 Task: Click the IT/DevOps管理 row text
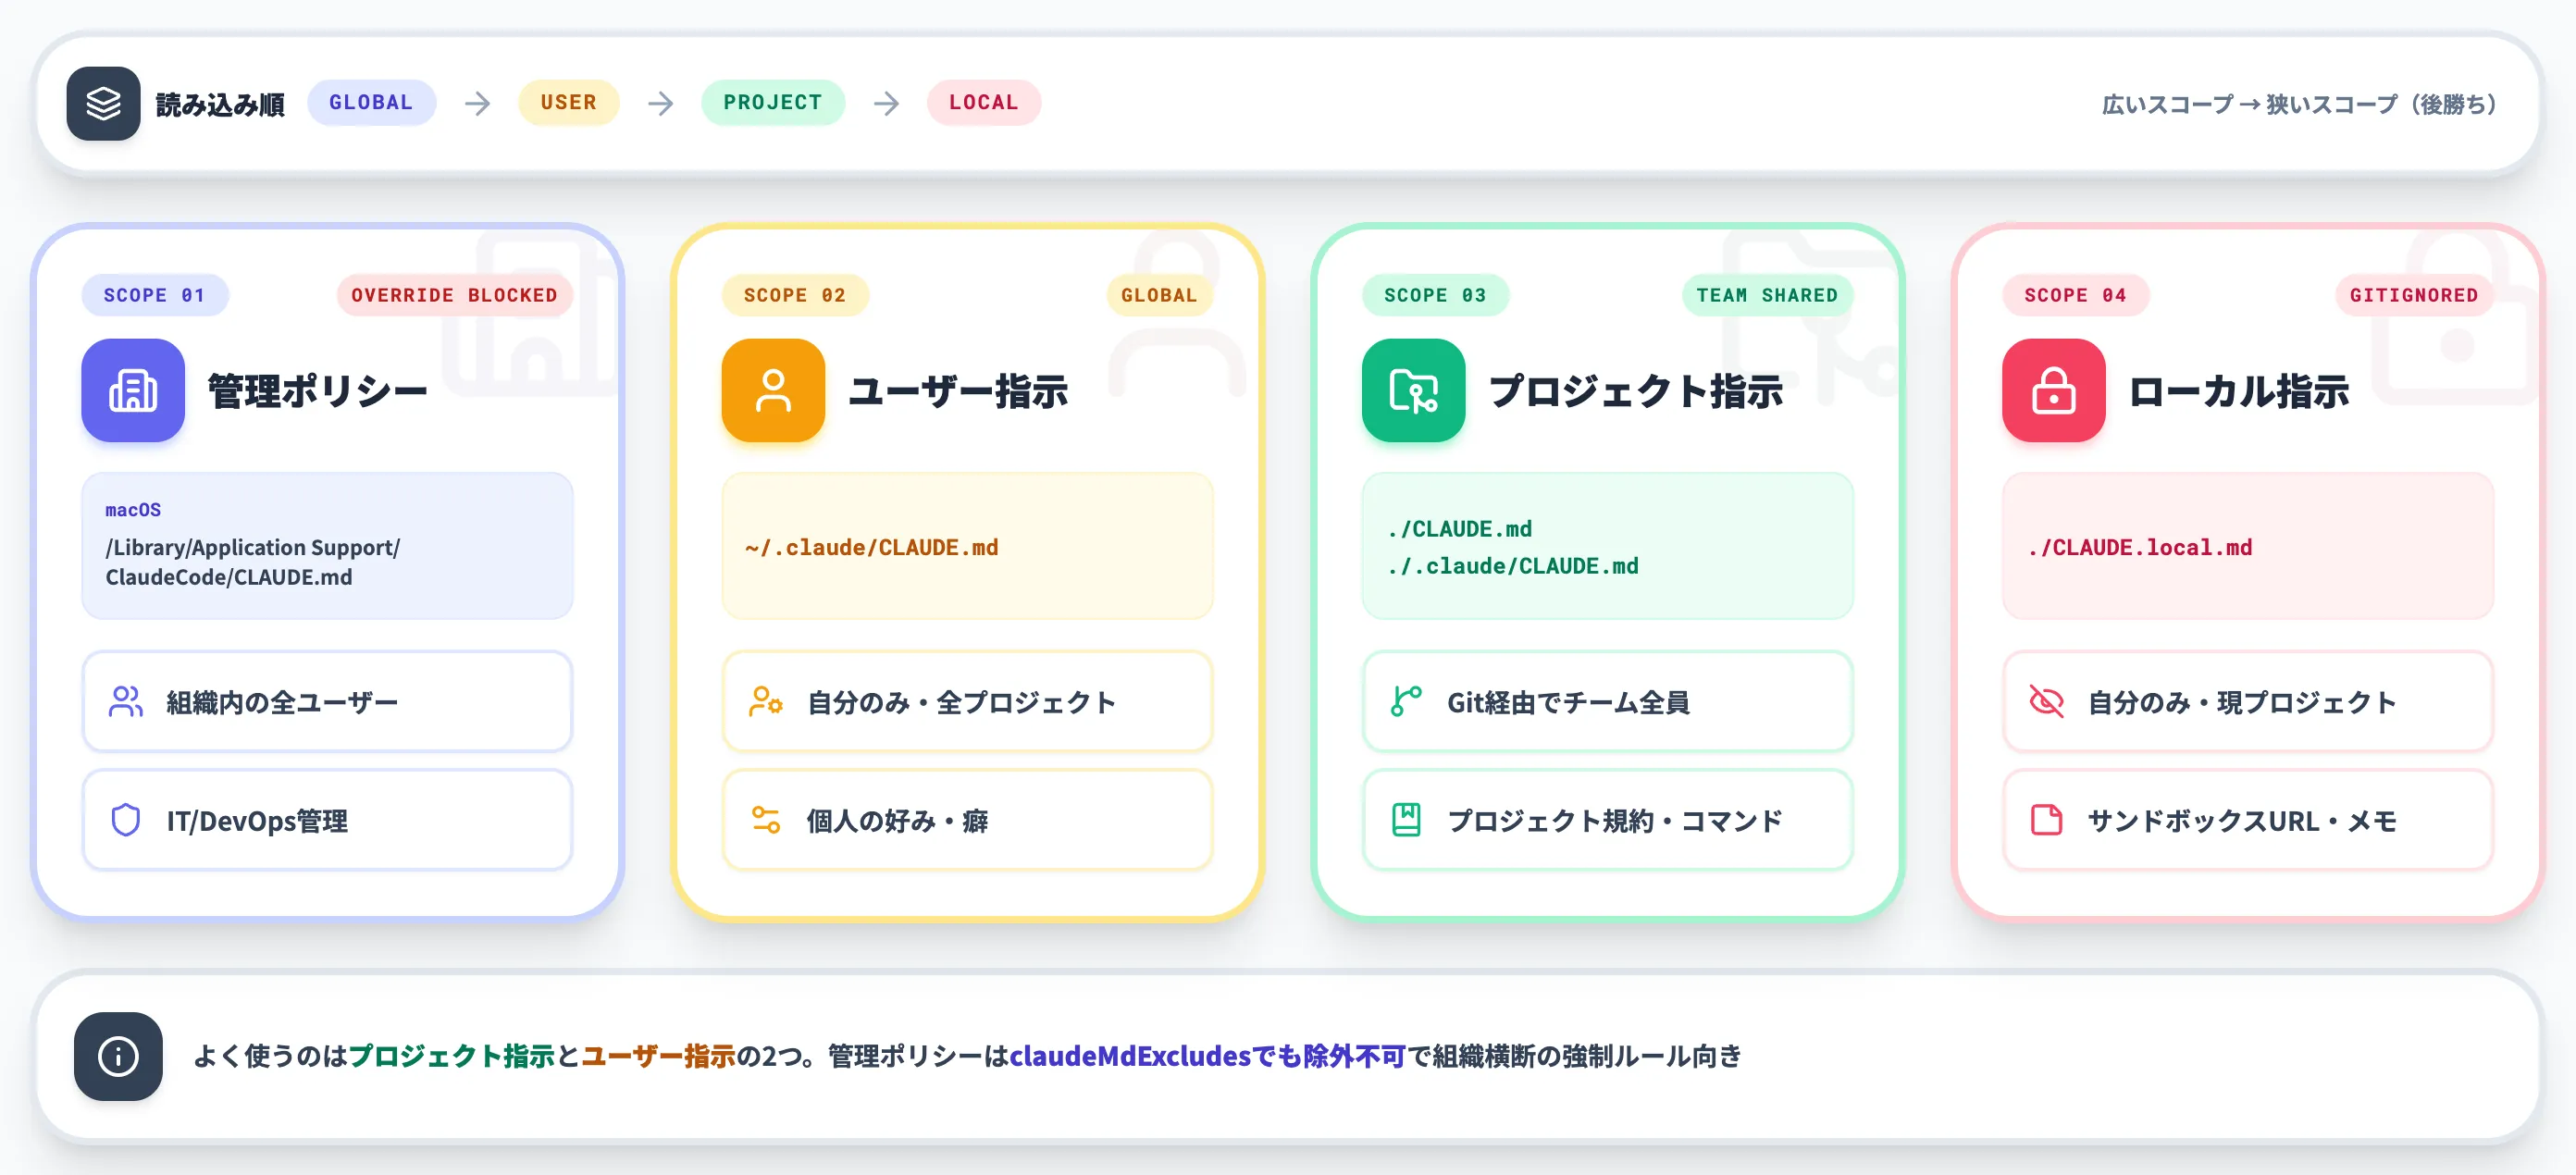(257, 821)
